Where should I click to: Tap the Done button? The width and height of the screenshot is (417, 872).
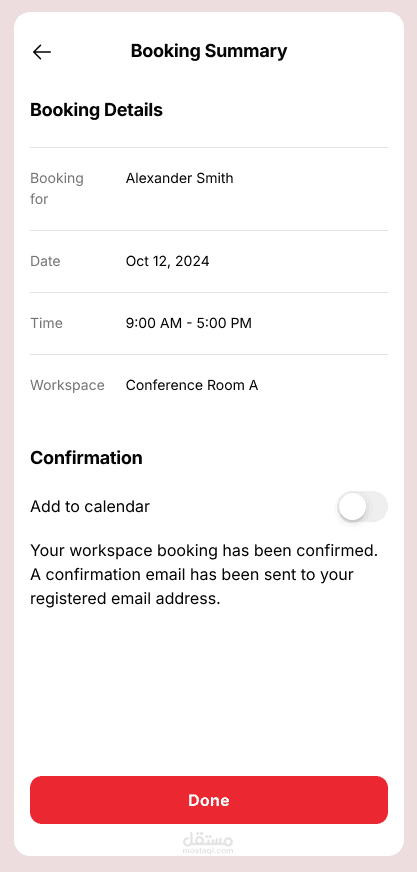coord(208,800)
